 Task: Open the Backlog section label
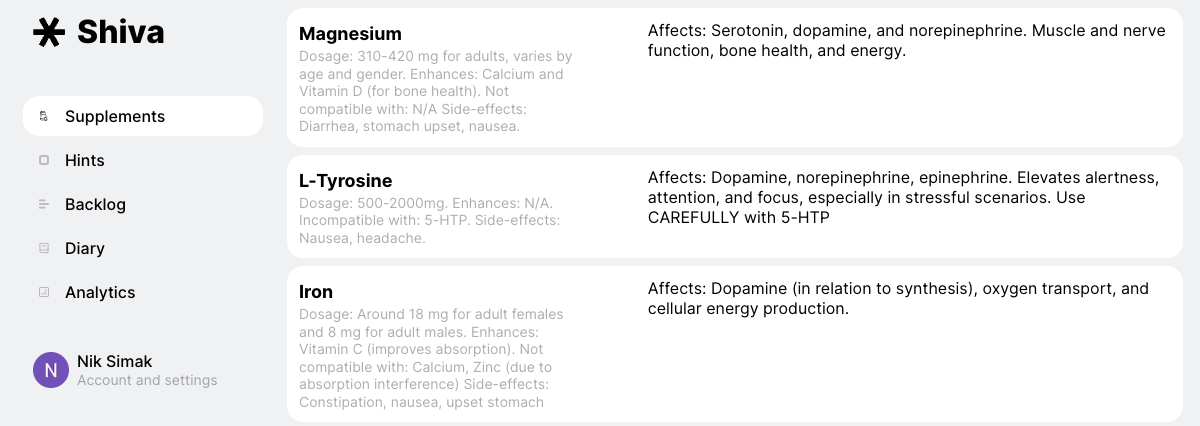coord(95,205)
